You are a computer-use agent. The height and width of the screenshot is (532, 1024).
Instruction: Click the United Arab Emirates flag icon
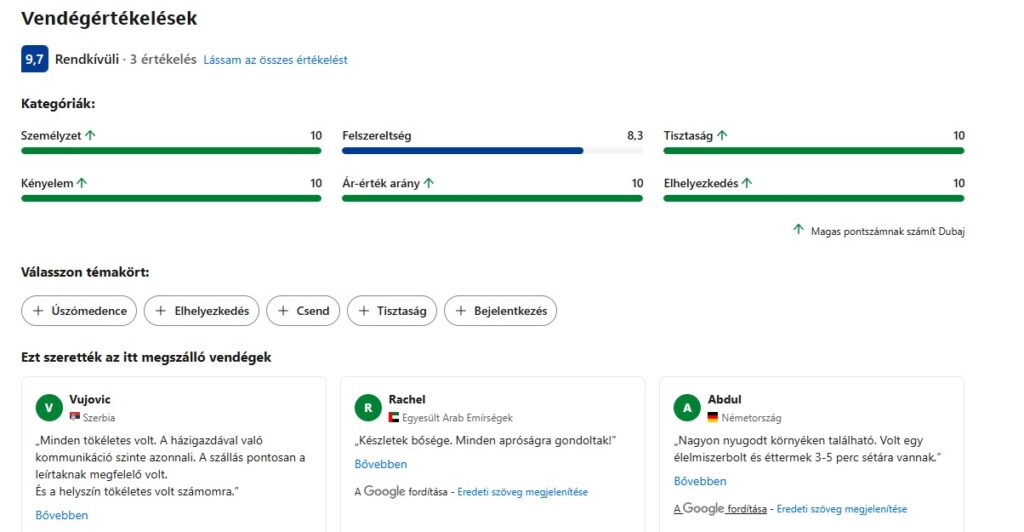[x=393, y=417]
